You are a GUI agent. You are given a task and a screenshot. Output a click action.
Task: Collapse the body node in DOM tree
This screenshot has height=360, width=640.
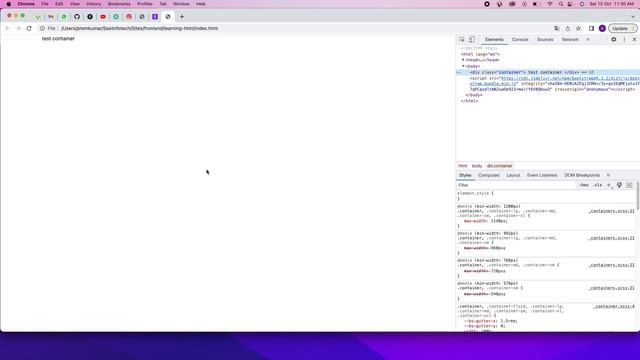click(x=463, y=66)
